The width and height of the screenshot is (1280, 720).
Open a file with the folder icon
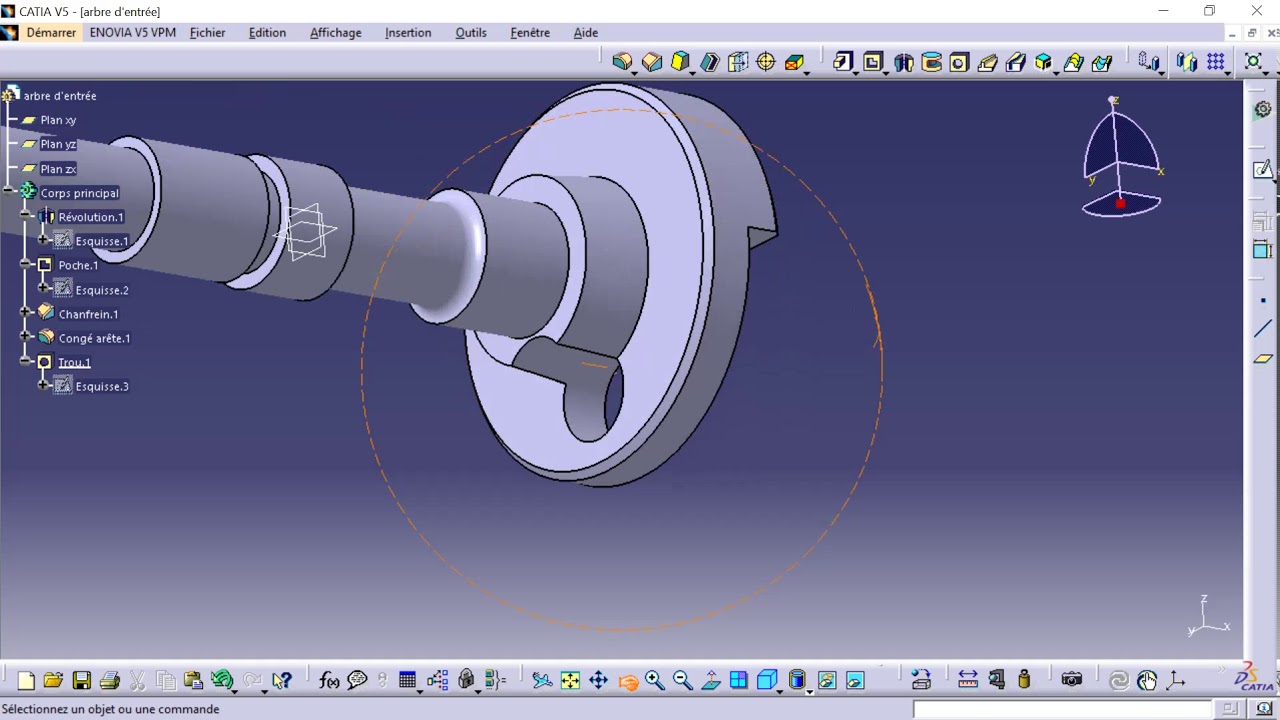tap(53, 681)
